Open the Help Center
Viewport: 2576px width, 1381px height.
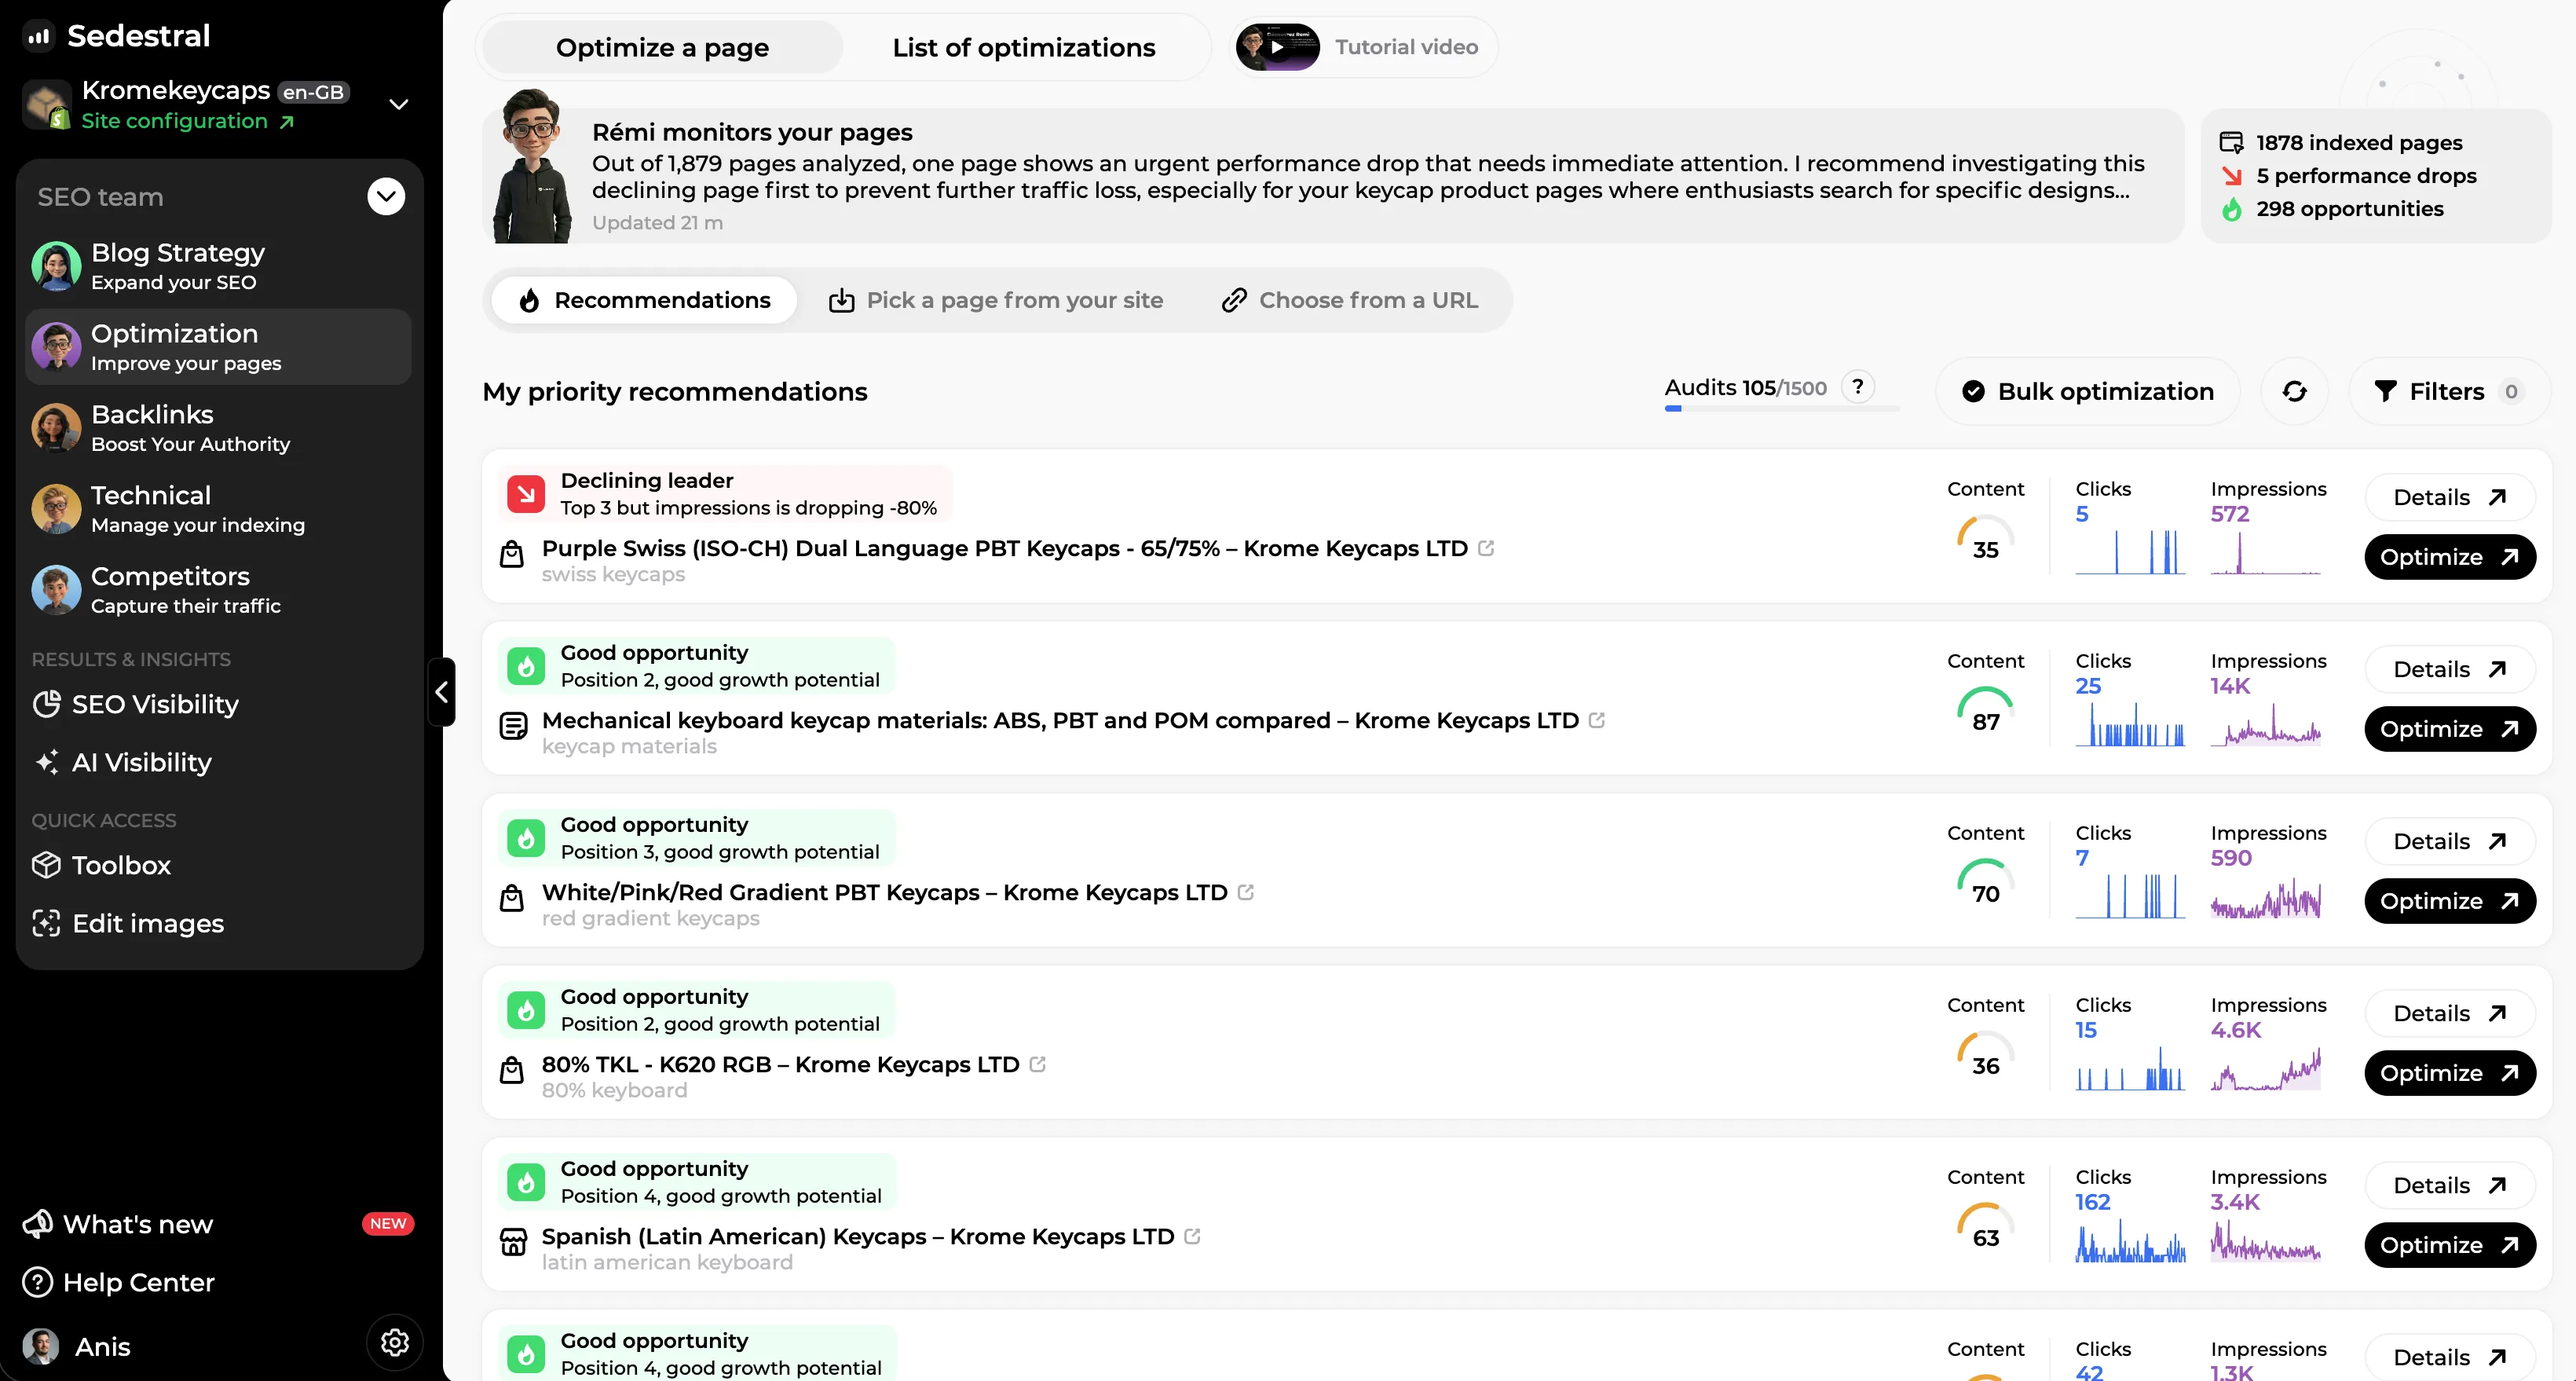coord(119,1282)
